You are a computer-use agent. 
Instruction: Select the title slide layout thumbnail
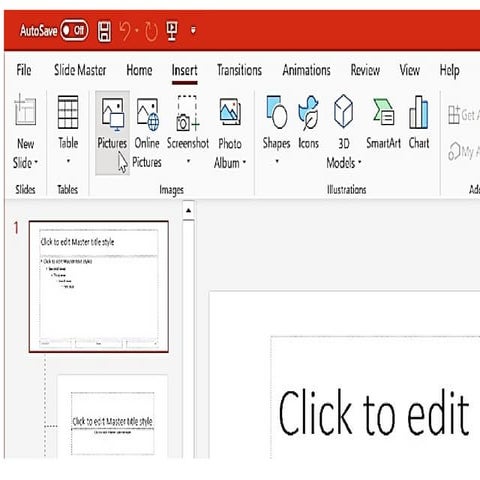(112, 417)
